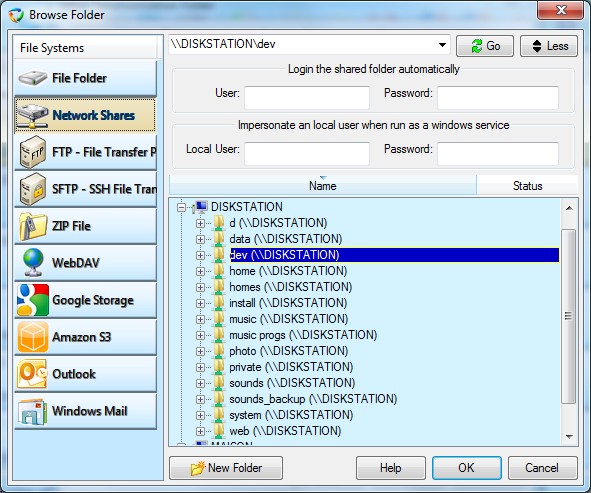Open Amazon S3 file system
Image resolution: width=591 pixels, height=493 pixels.
(86, 337)
